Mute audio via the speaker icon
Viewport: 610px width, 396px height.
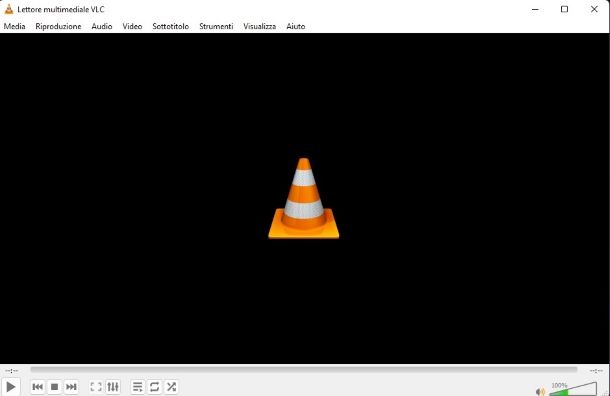[540, 391]
